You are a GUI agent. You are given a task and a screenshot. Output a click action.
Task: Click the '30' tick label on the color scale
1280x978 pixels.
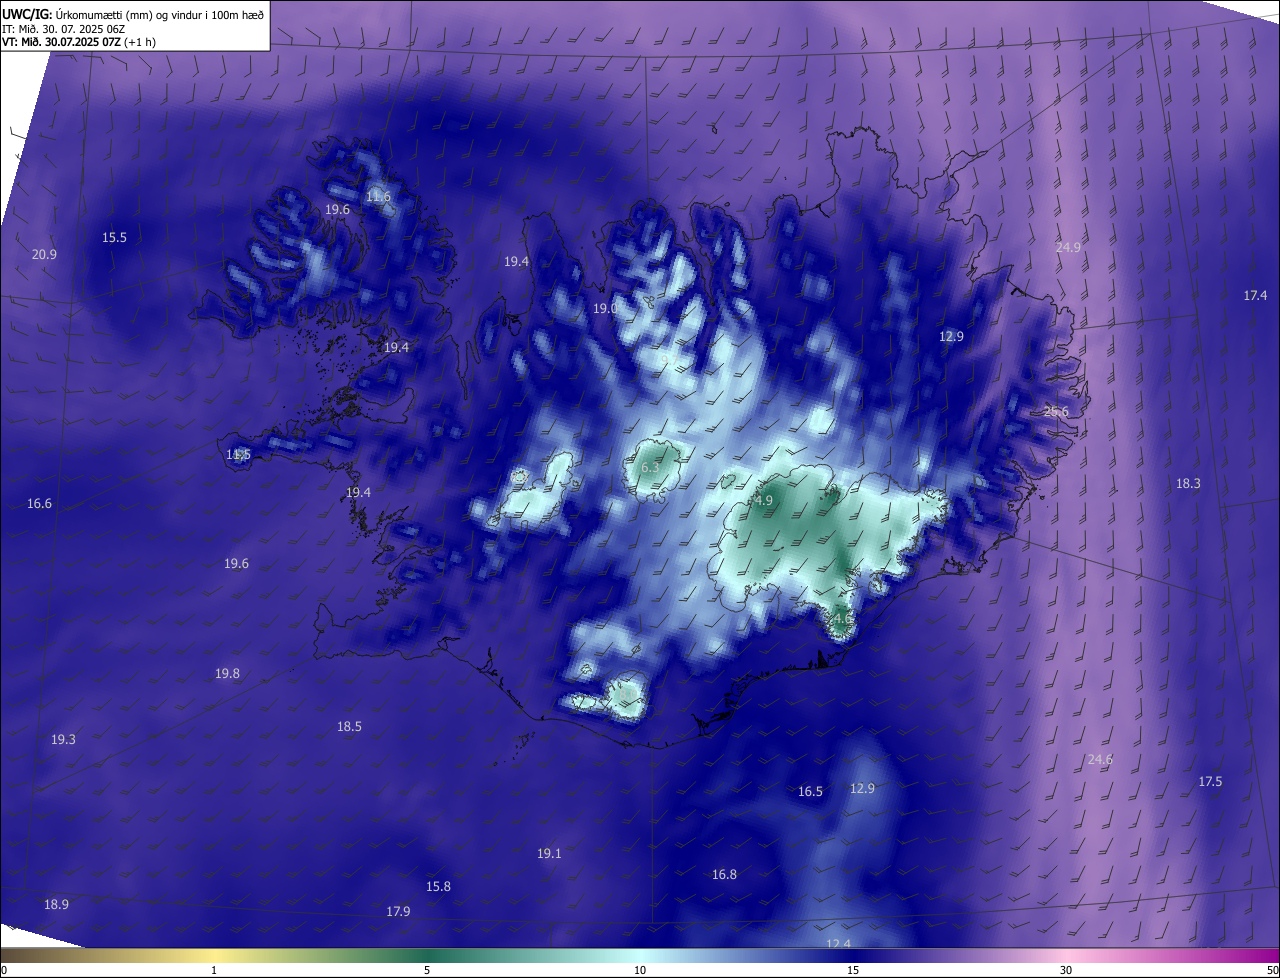1066,970
